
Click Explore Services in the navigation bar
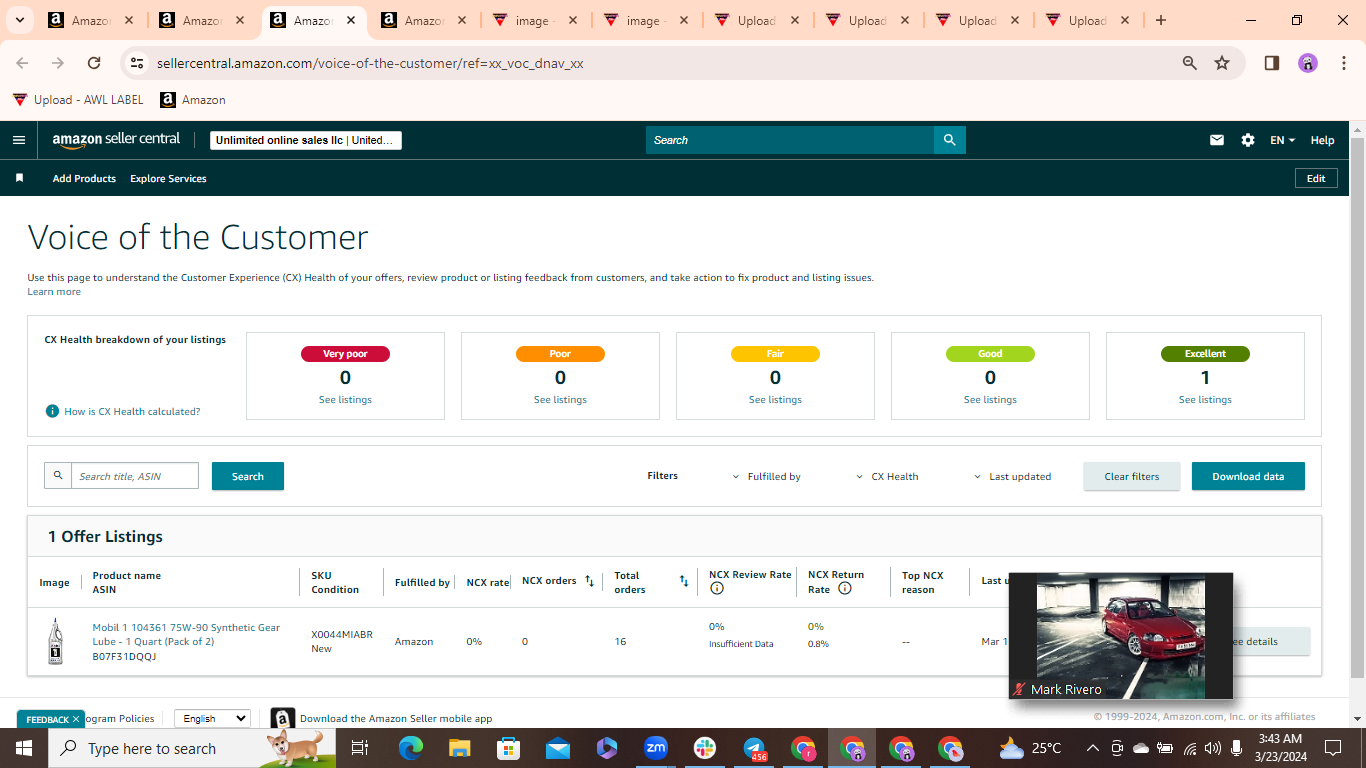pos(168,178)
